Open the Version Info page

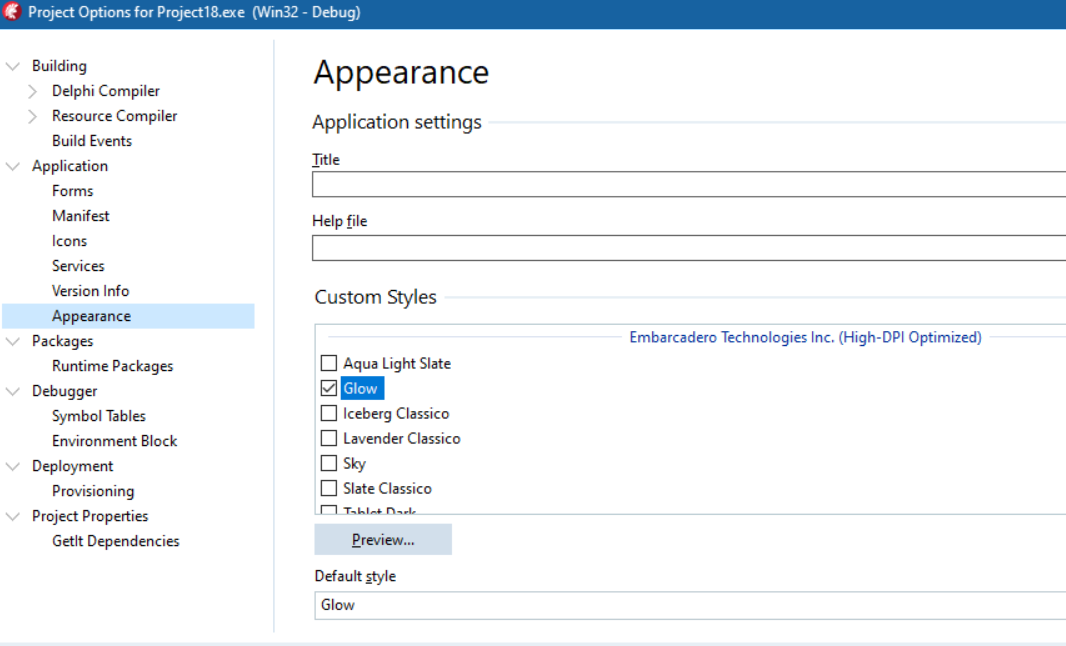pyautogui.click(x=90, y=291)
